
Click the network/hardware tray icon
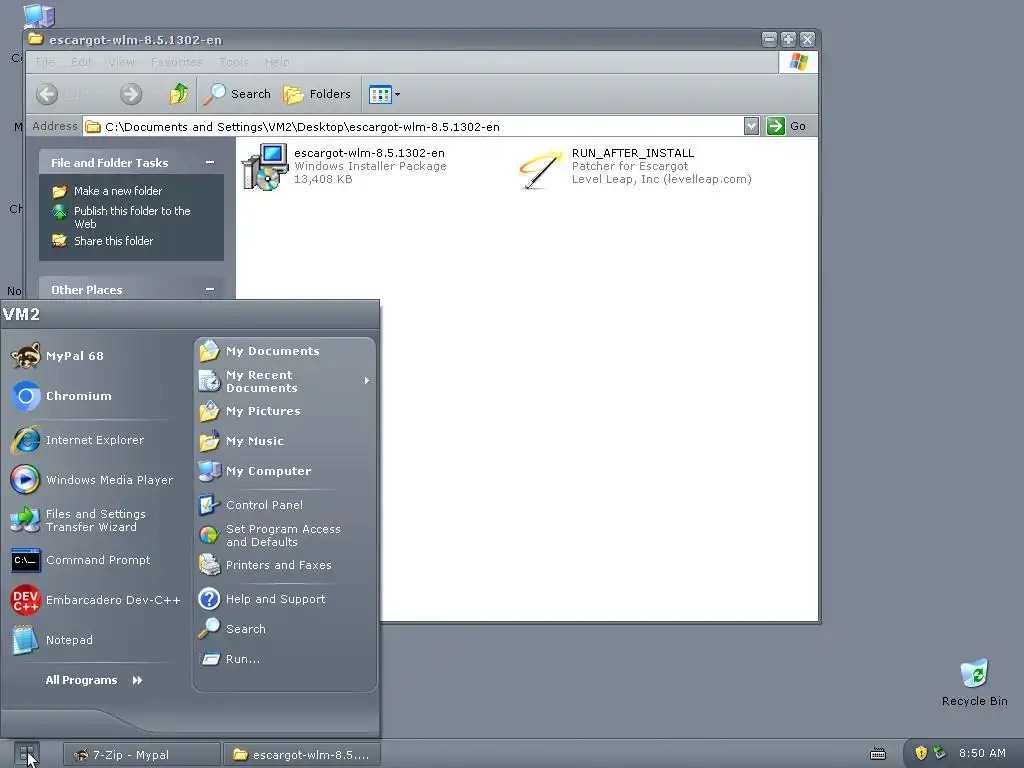(x=939, y=753)
